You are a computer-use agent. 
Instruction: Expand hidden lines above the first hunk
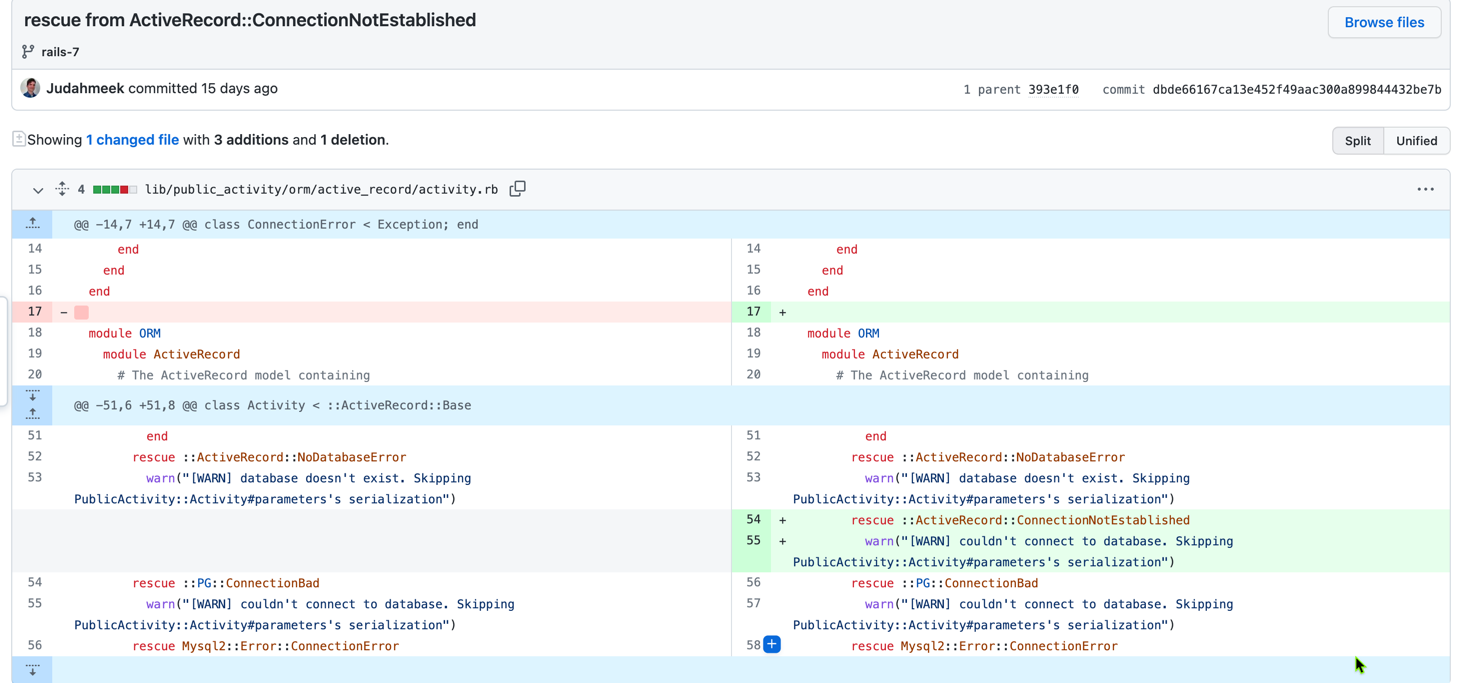click(x=31, y=223)
